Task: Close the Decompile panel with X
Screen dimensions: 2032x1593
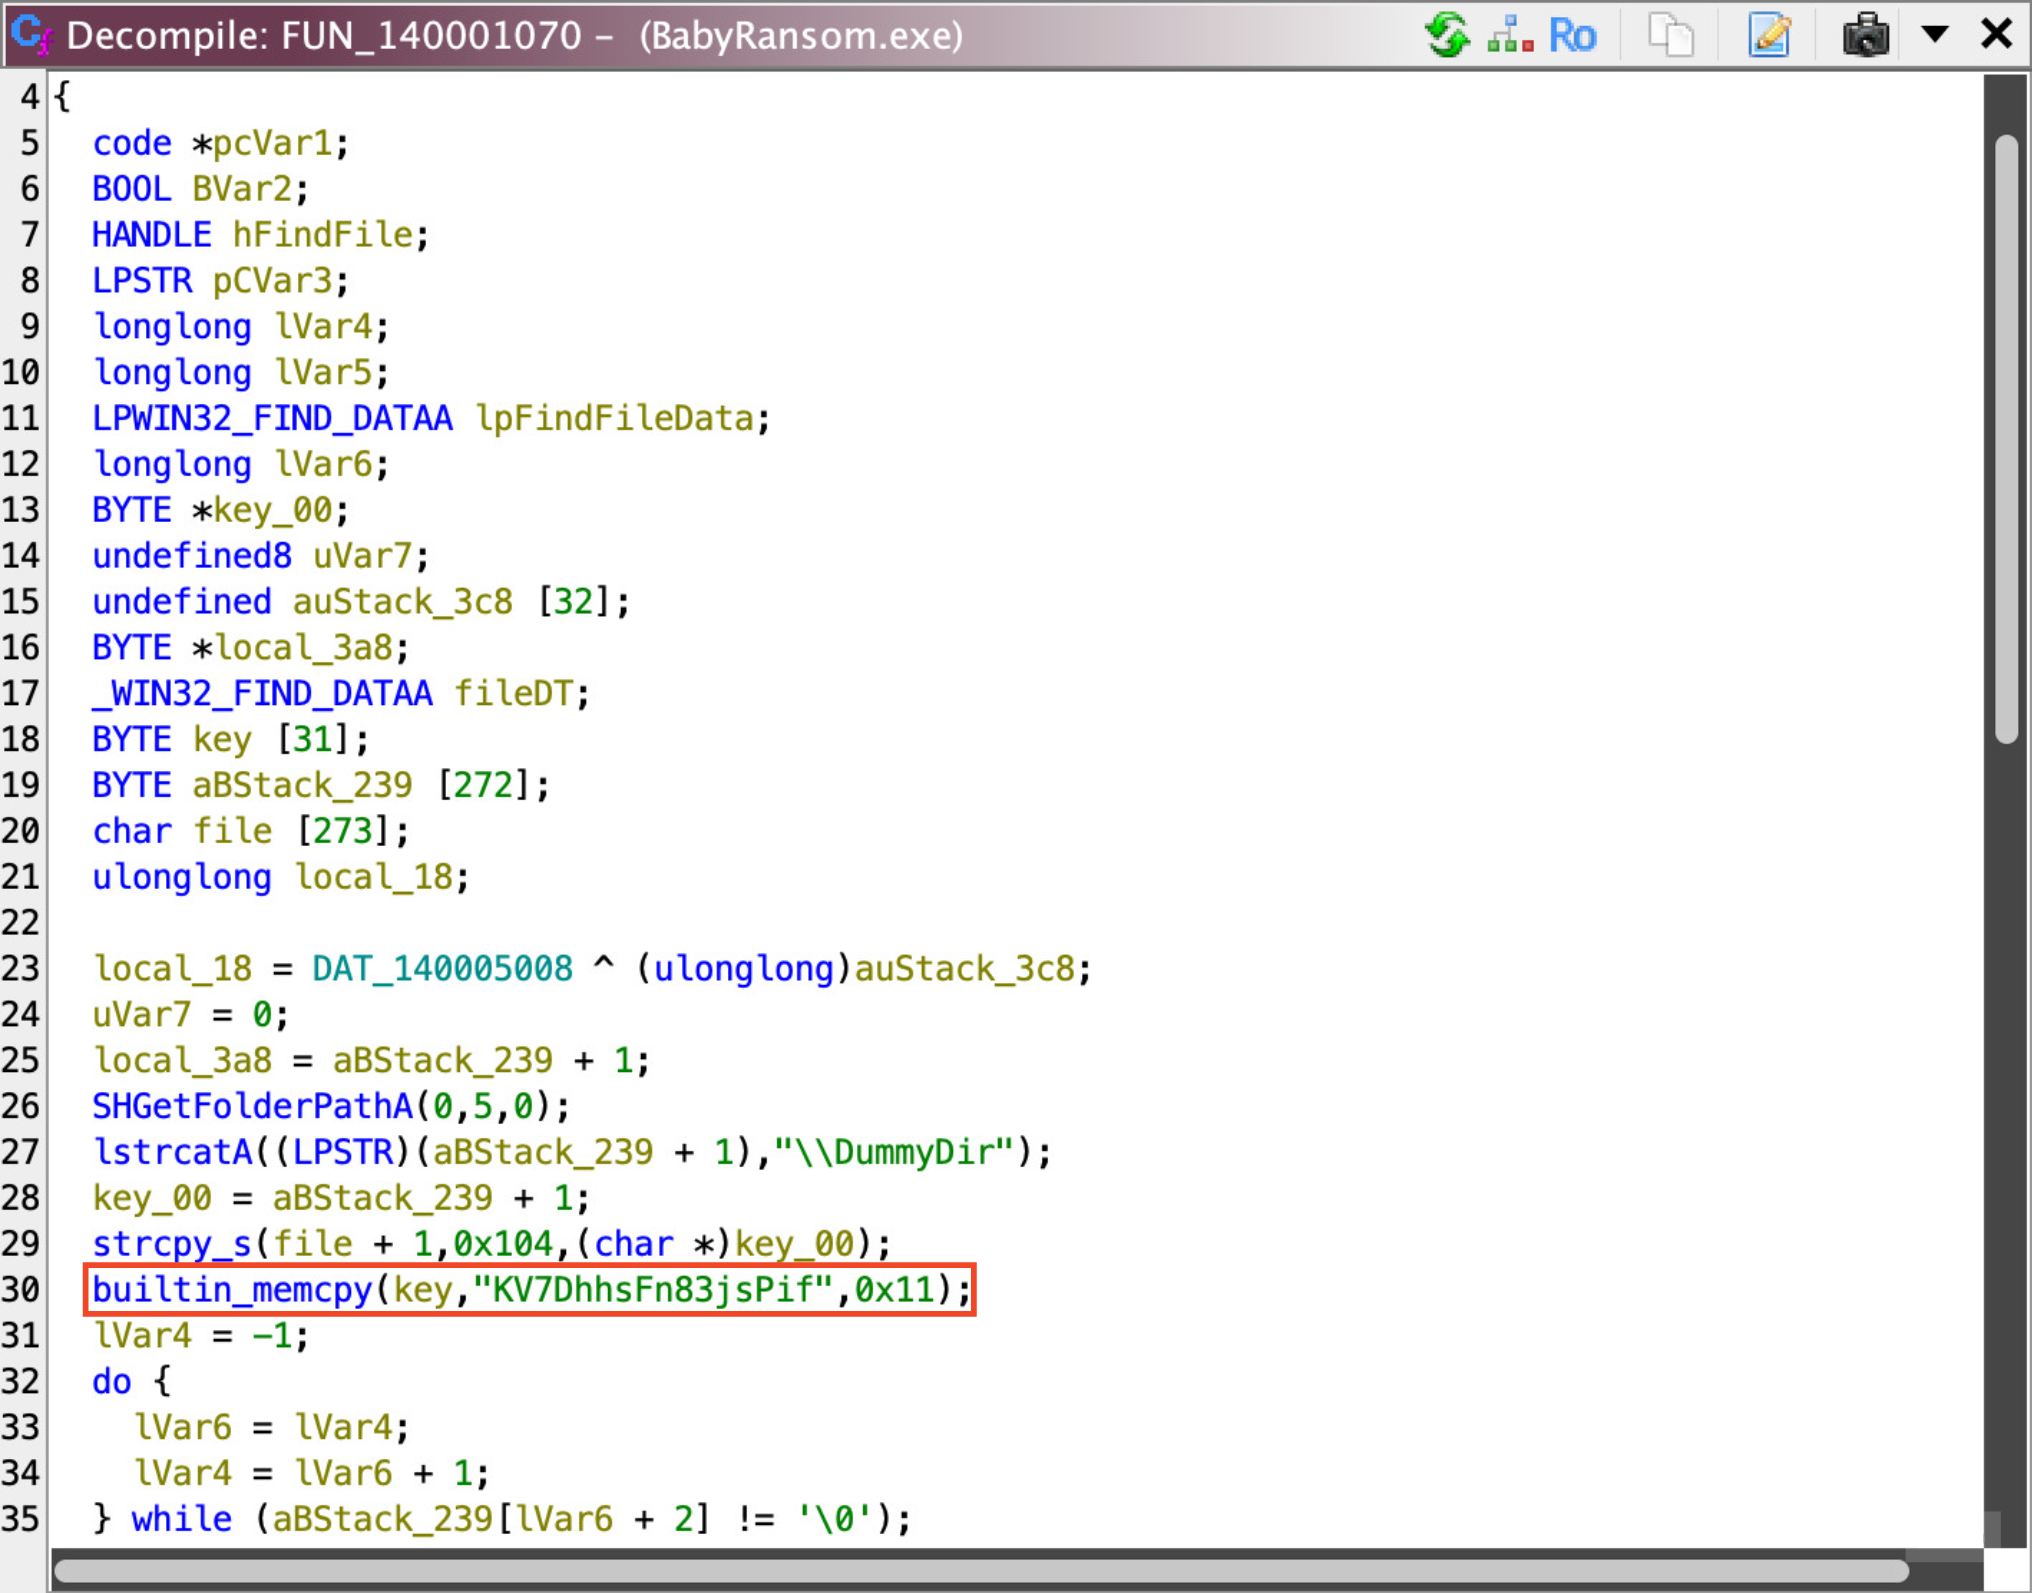Action: point(1997,34)
